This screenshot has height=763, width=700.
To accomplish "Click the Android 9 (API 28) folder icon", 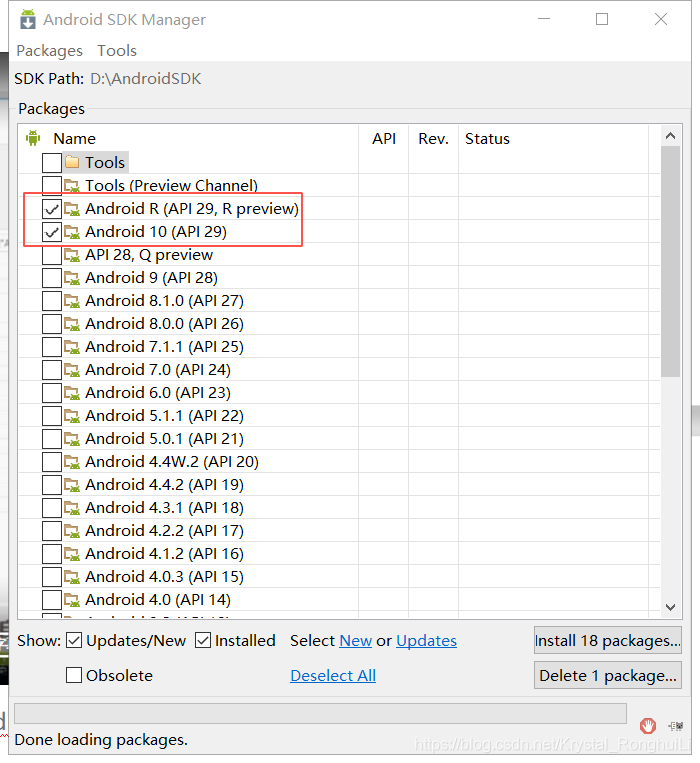I will [72, 278].
